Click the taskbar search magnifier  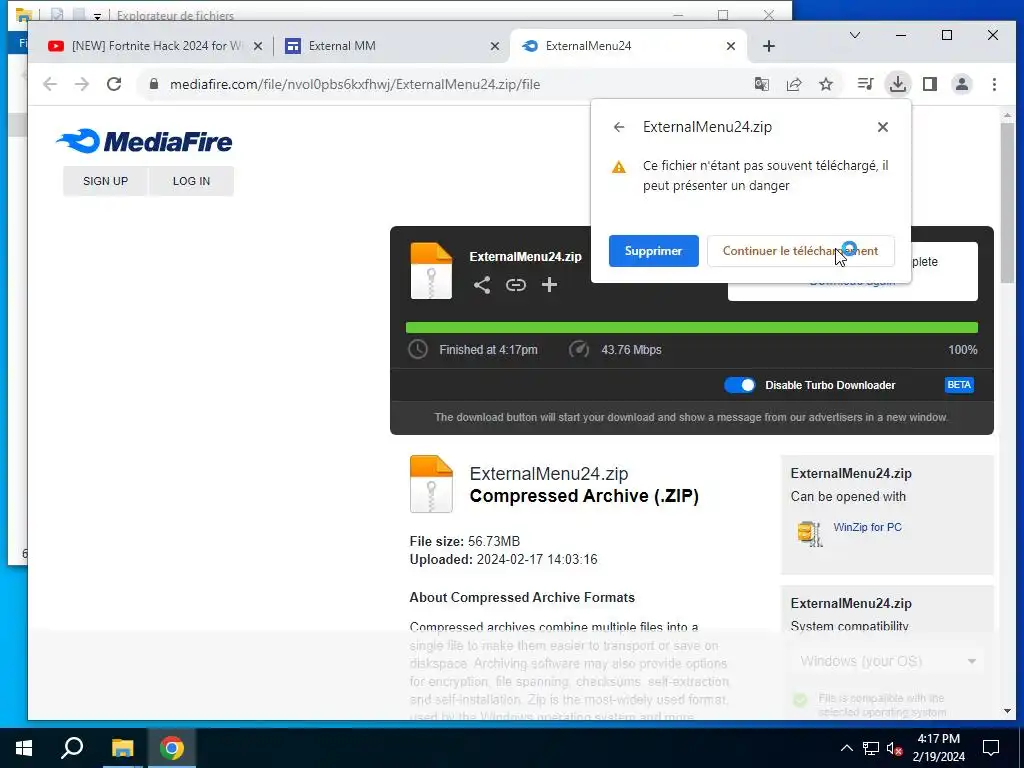[x=72, y=748]
